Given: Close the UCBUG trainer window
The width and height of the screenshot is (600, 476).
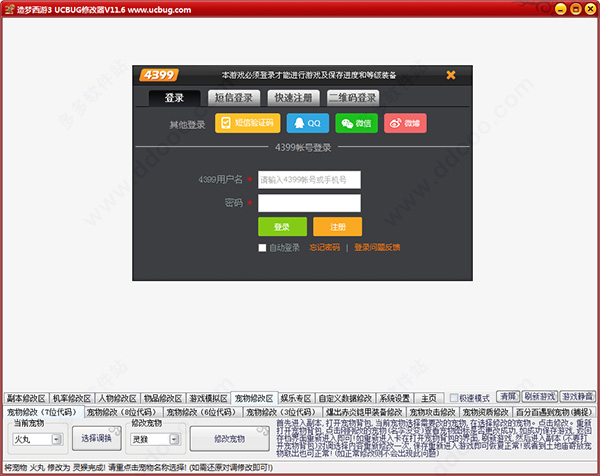Looking at the screenshot, I should click(590, 9).
